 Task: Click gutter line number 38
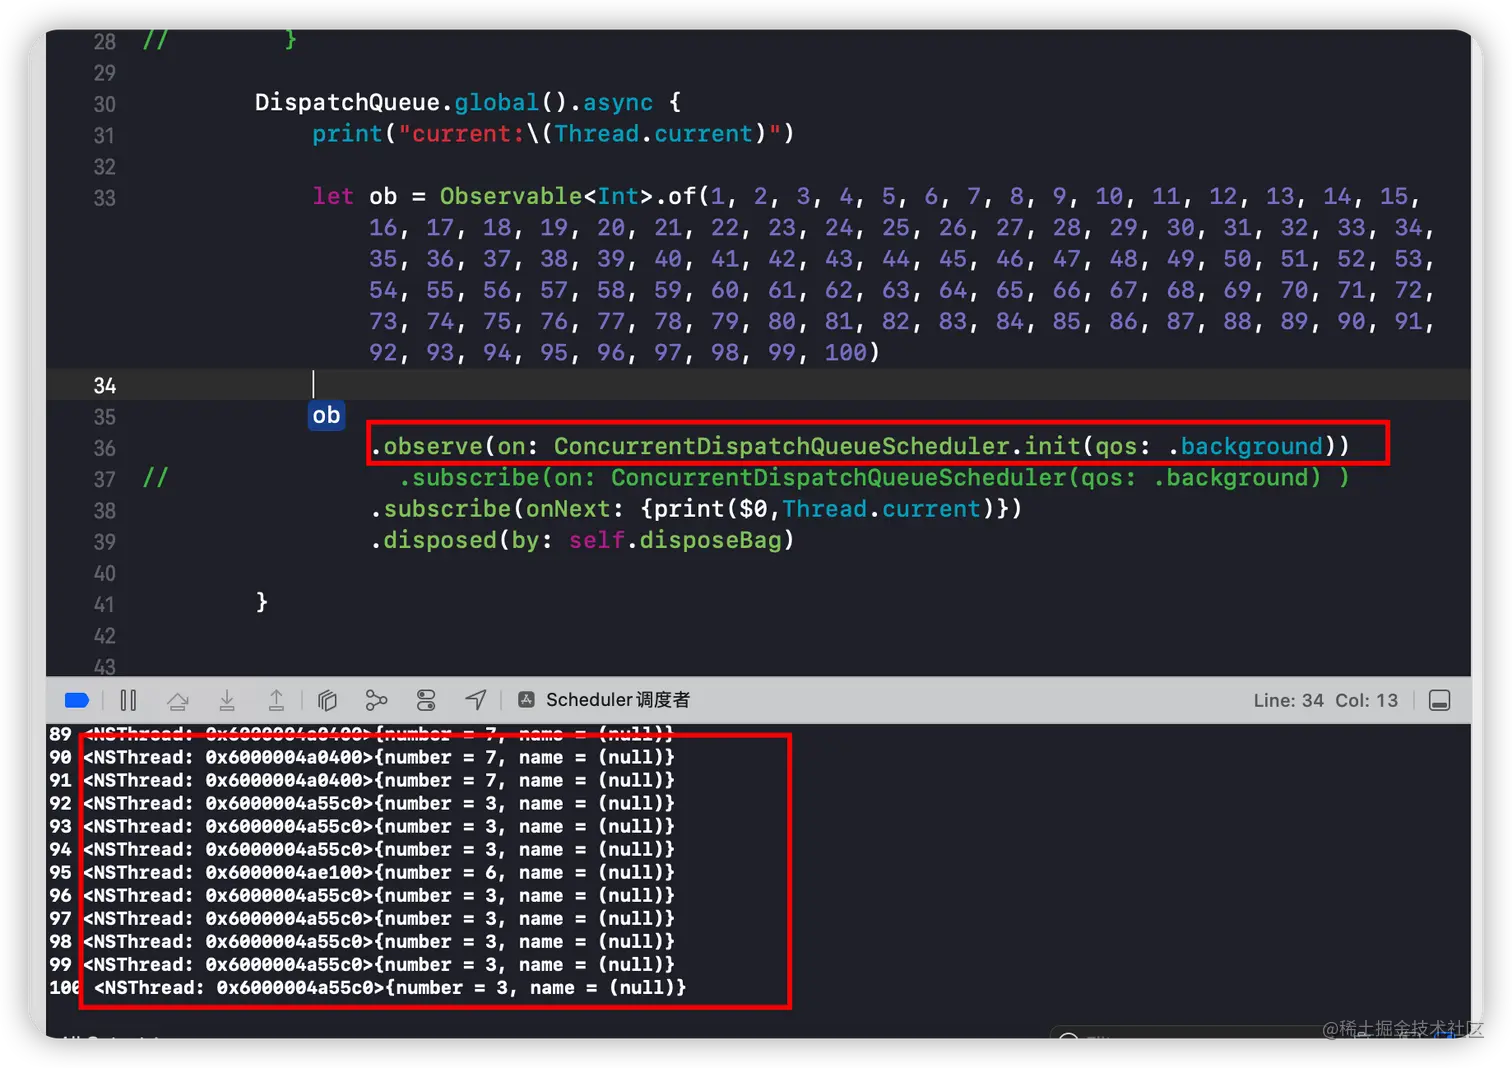[x=104, y=511]
